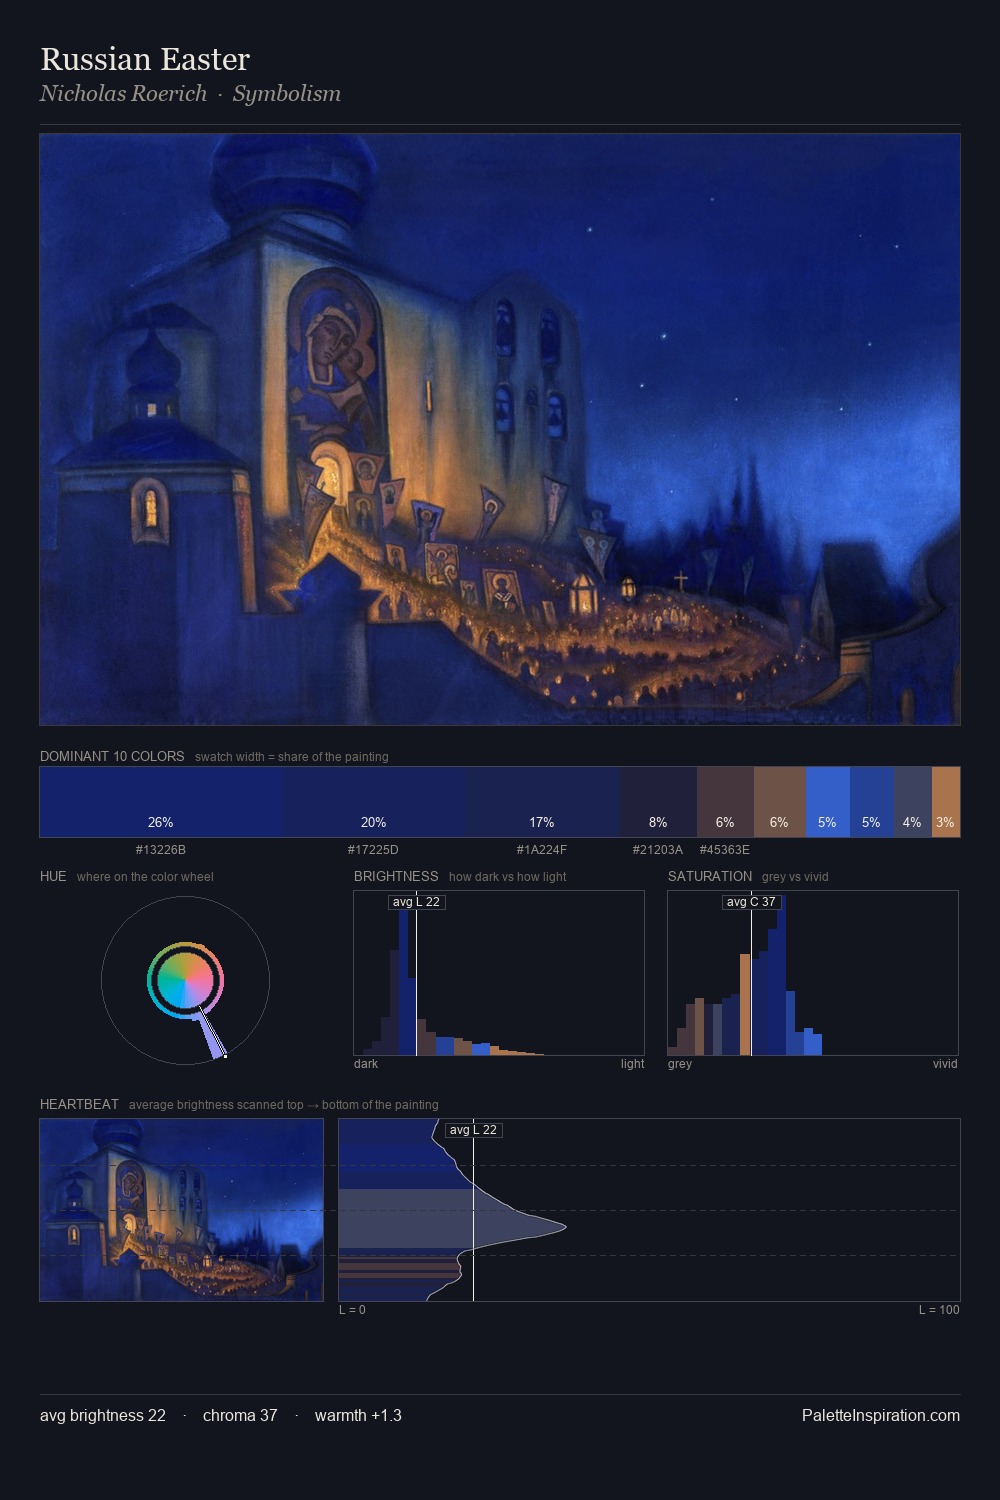
Task: Click hex label '#17225D'
Action: coord(373,850)
